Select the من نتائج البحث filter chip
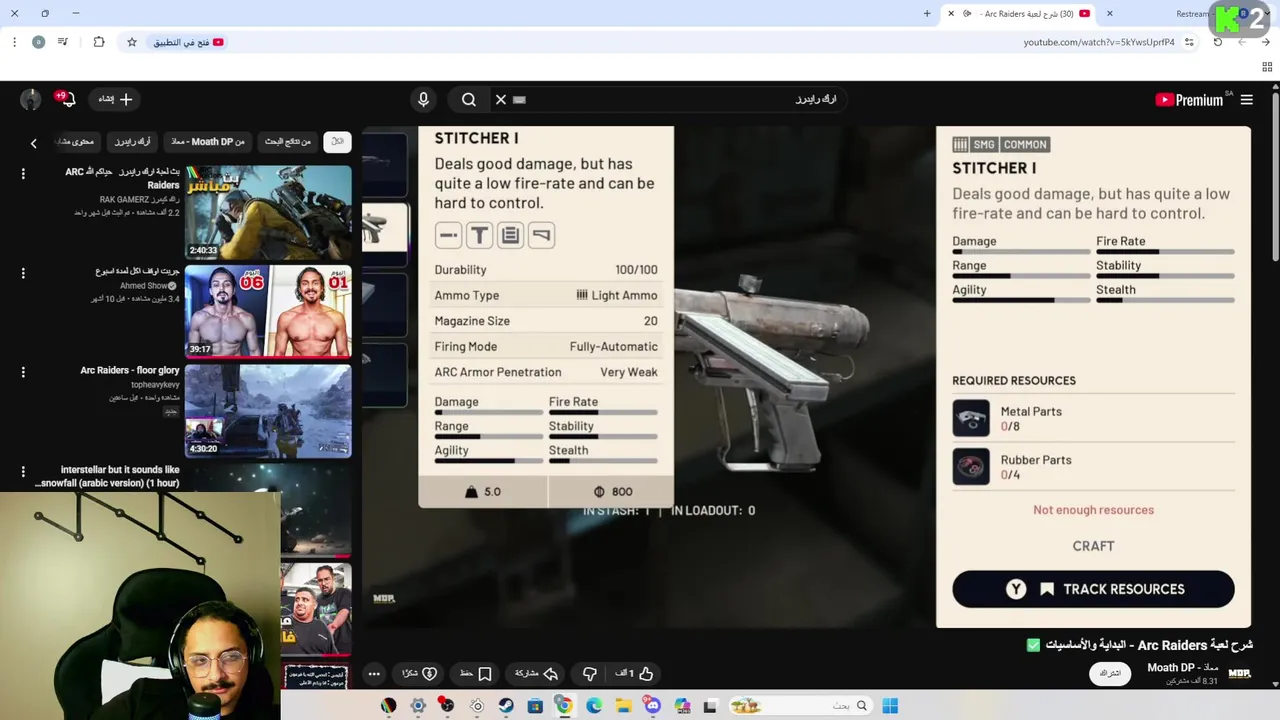The width and height of the screenshot is (1280, 720). coord(288,141)
